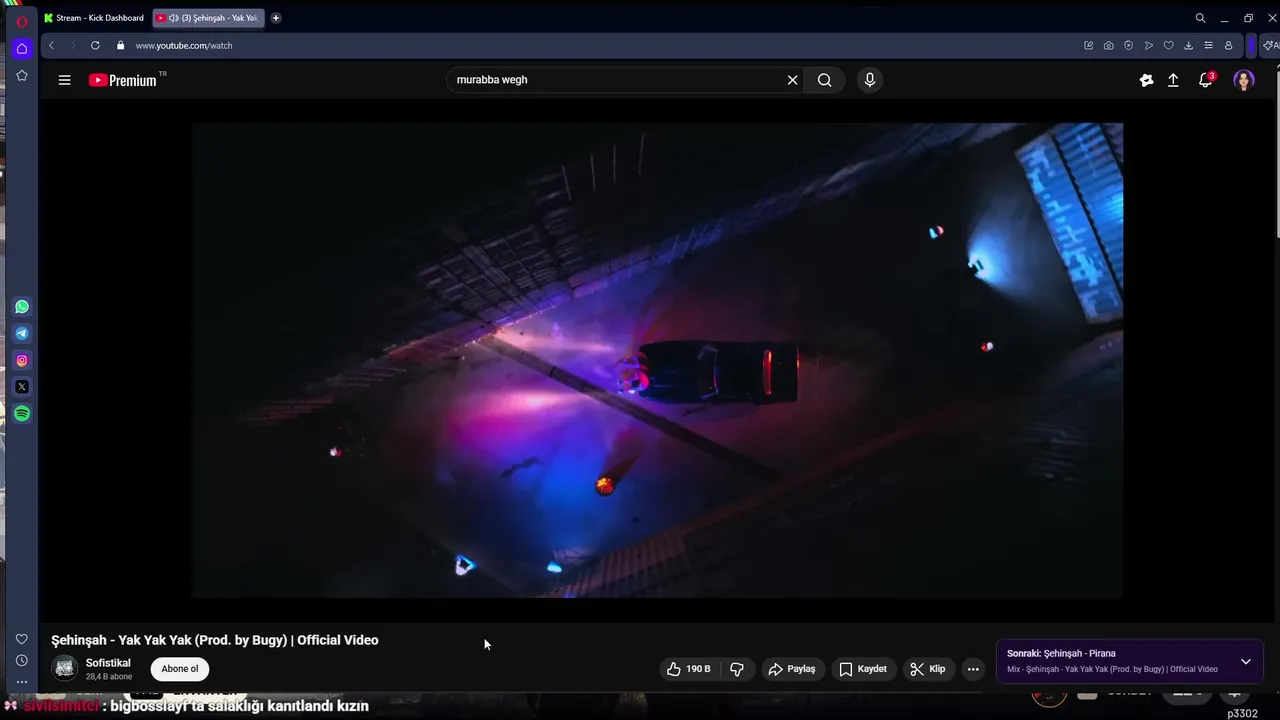Click the browser tab search magnifier

1200,18
